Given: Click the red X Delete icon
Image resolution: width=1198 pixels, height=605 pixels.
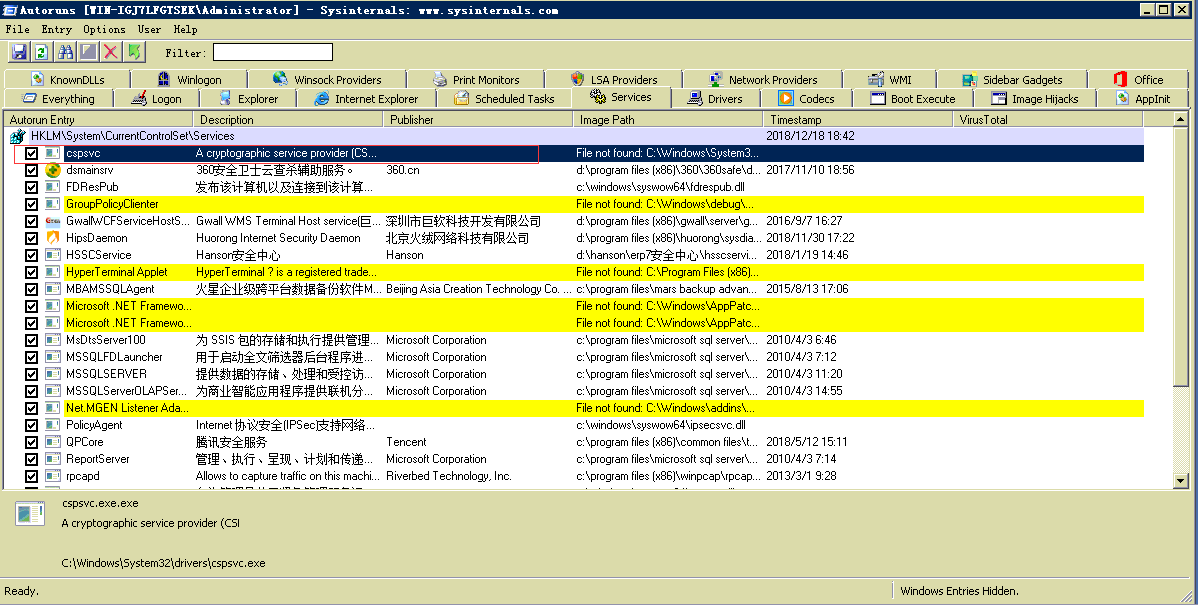Looking at the screenshot, I should [111, 52].
